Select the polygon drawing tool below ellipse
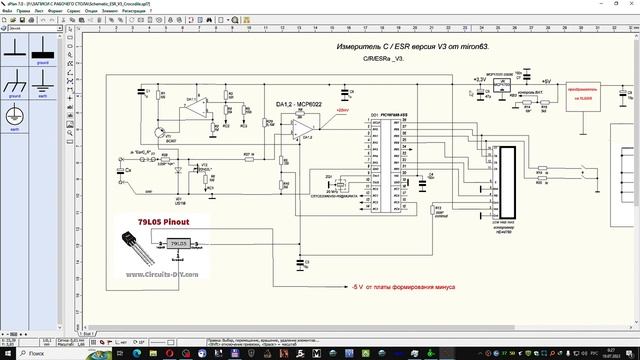 click(x=70, y=55)
